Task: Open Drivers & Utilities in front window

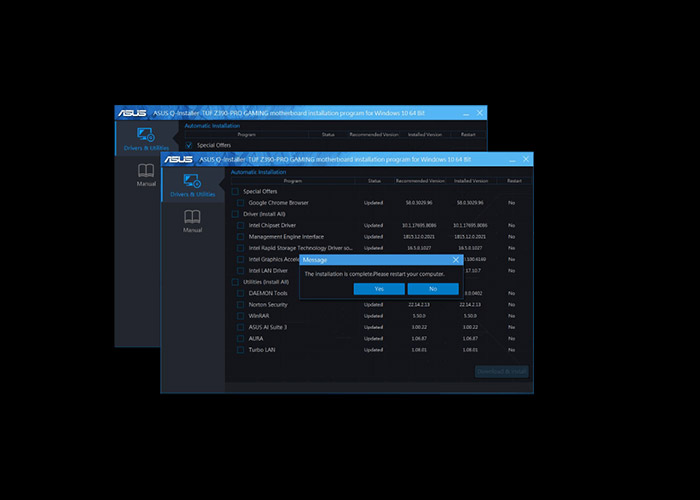Action: pos(192,185)
